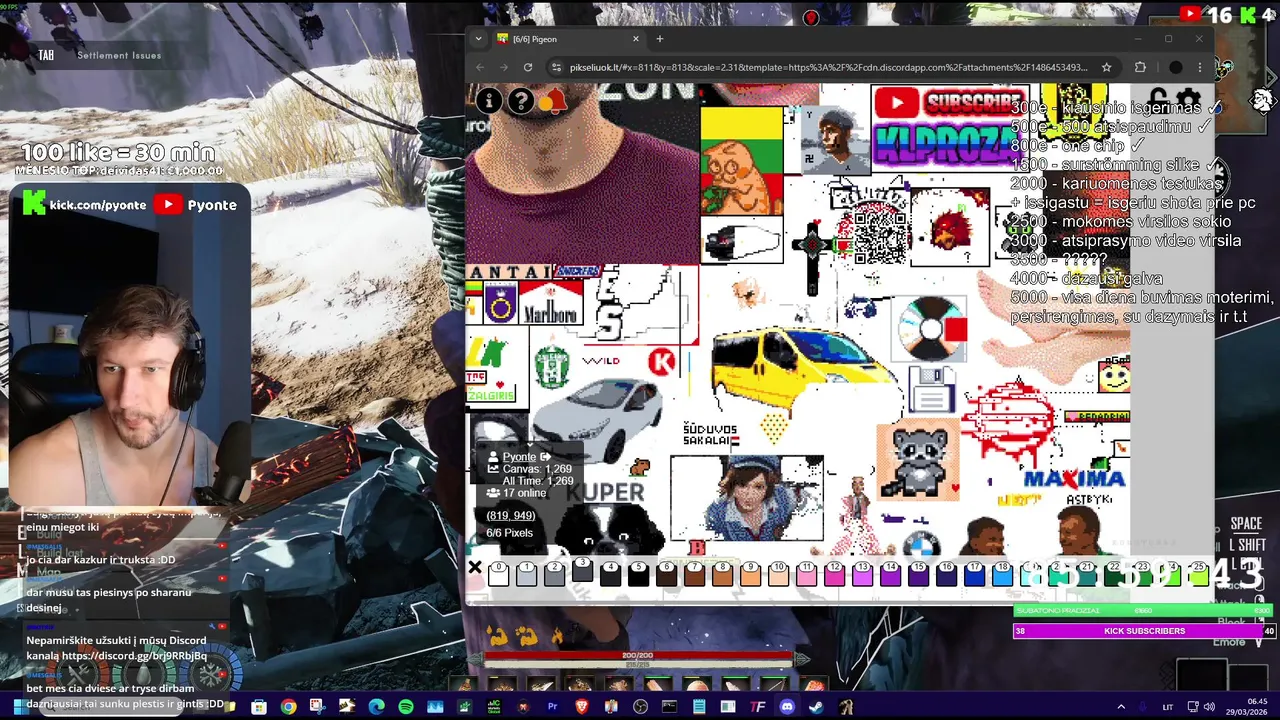Select the [6/6] Pigeon tab
This screenshot has height=720, width=1280.
coord(568,39)
